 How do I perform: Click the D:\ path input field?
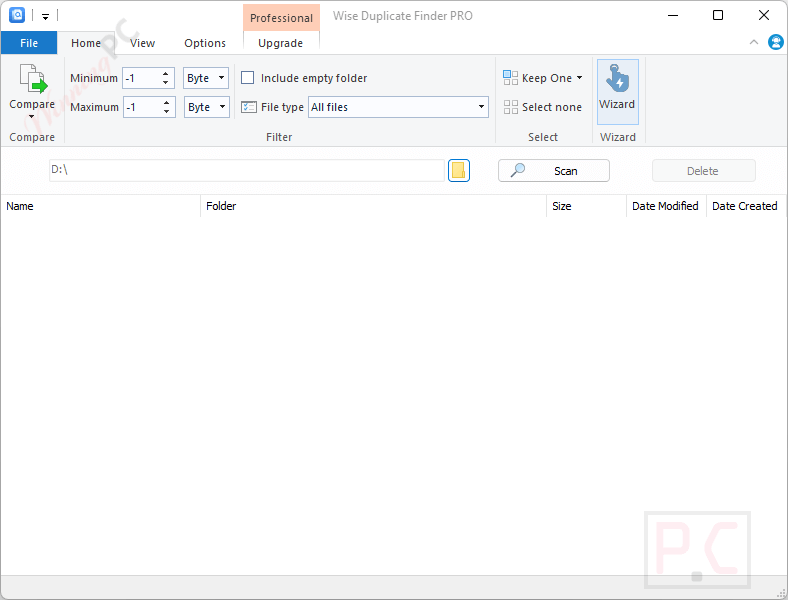[x=247, y=170]
